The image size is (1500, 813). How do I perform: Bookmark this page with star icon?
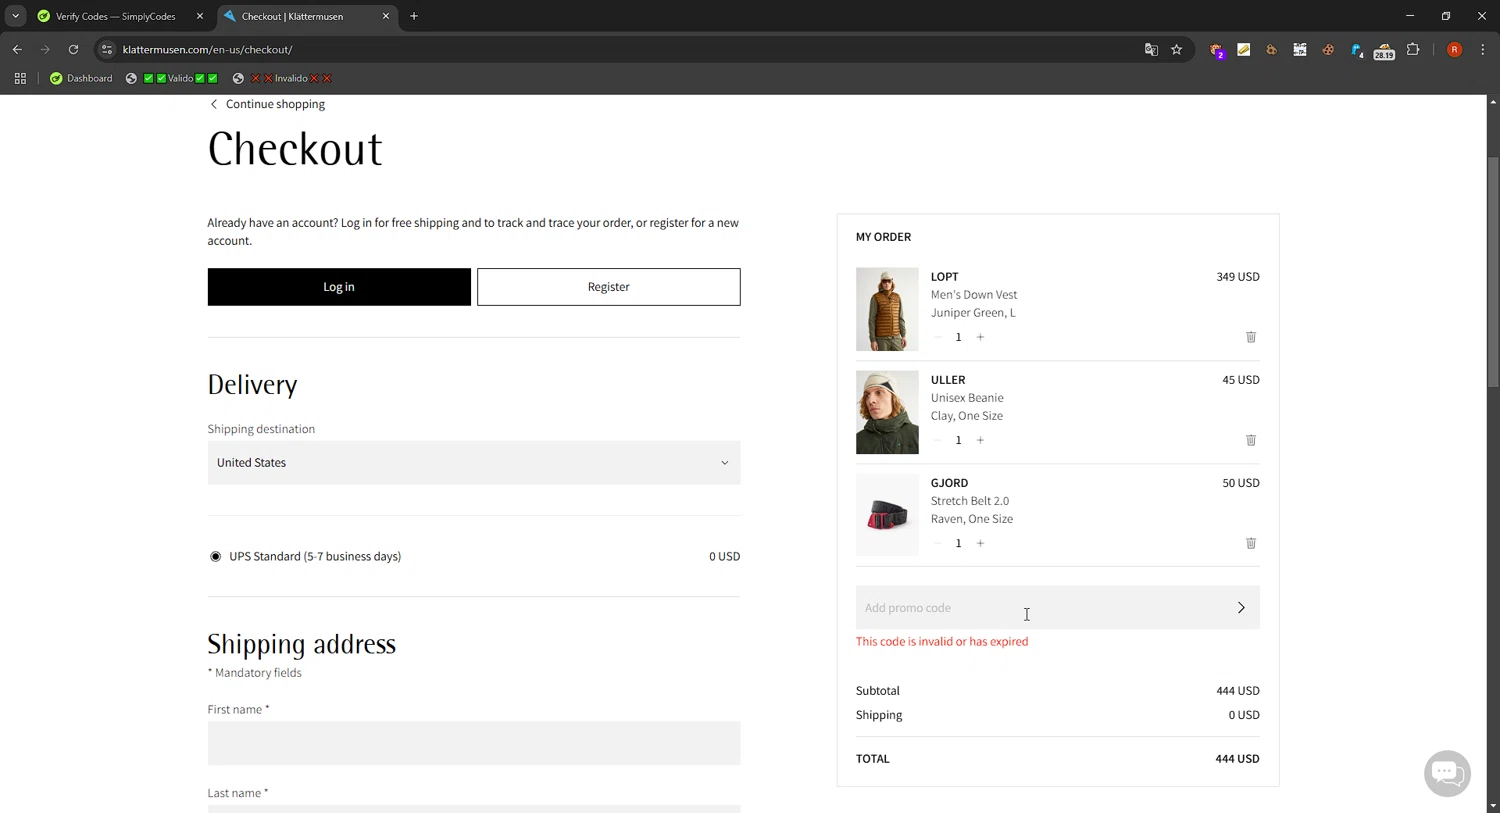[1177, 49]
